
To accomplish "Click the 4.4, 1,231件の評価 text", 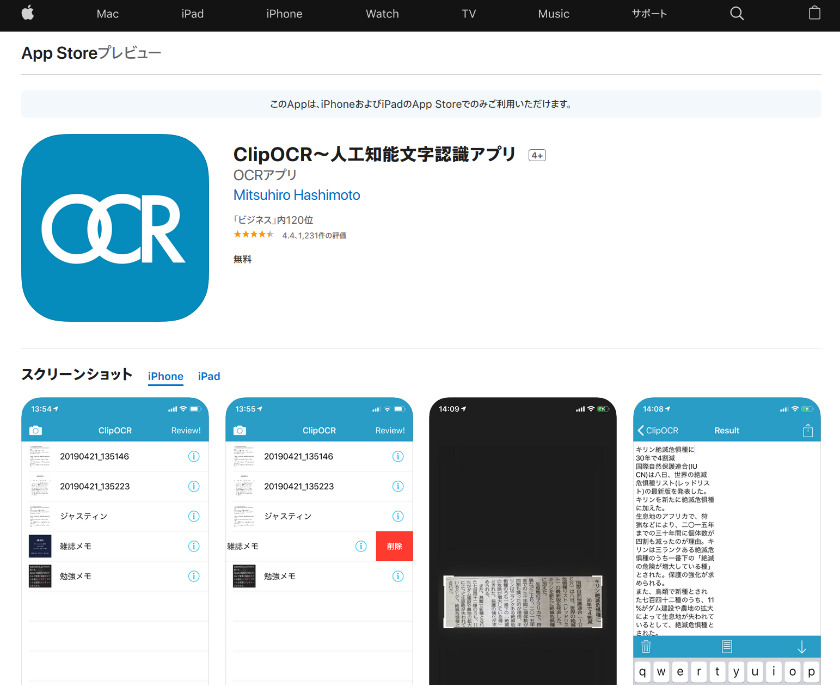I will coord(314,235).
